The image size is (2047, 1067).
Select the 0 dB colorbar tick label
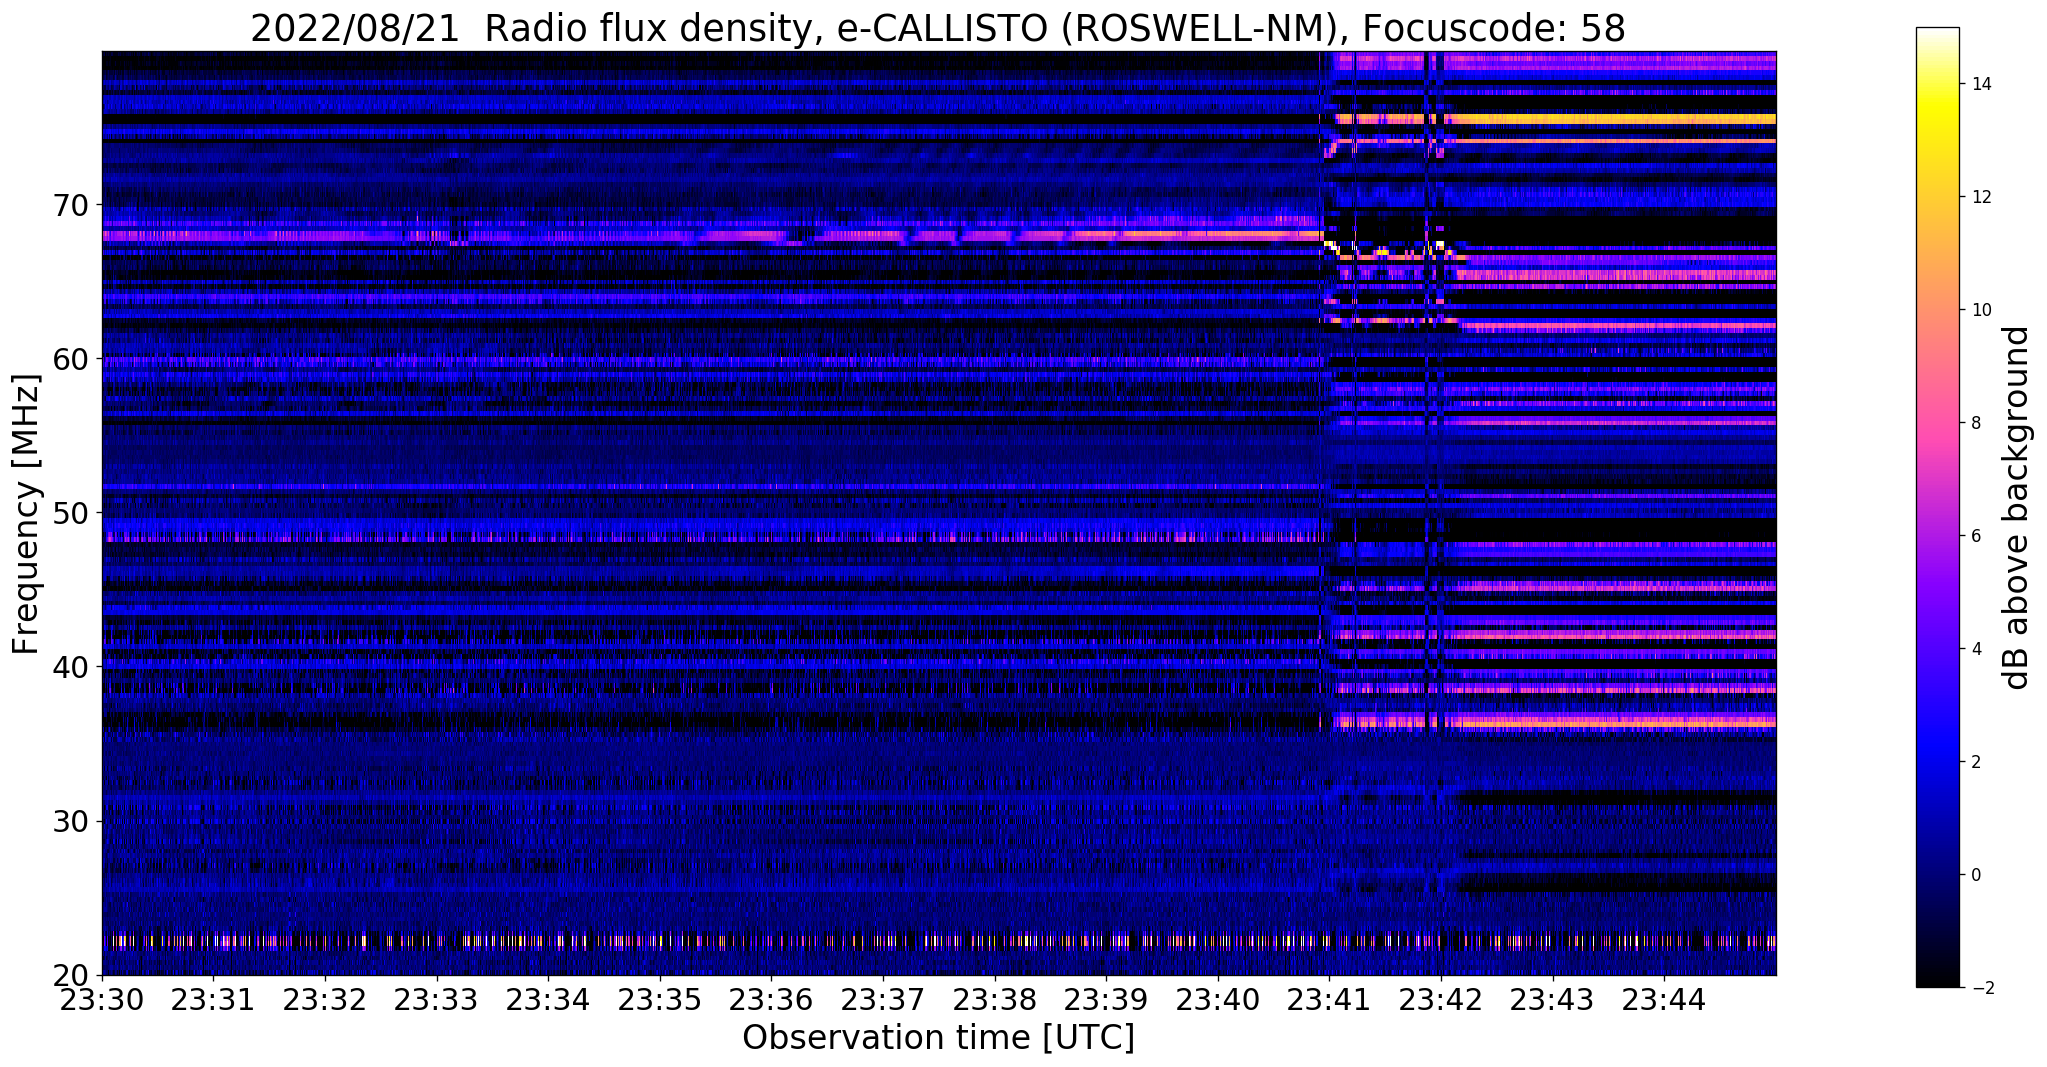click(x=1975, y=875)
